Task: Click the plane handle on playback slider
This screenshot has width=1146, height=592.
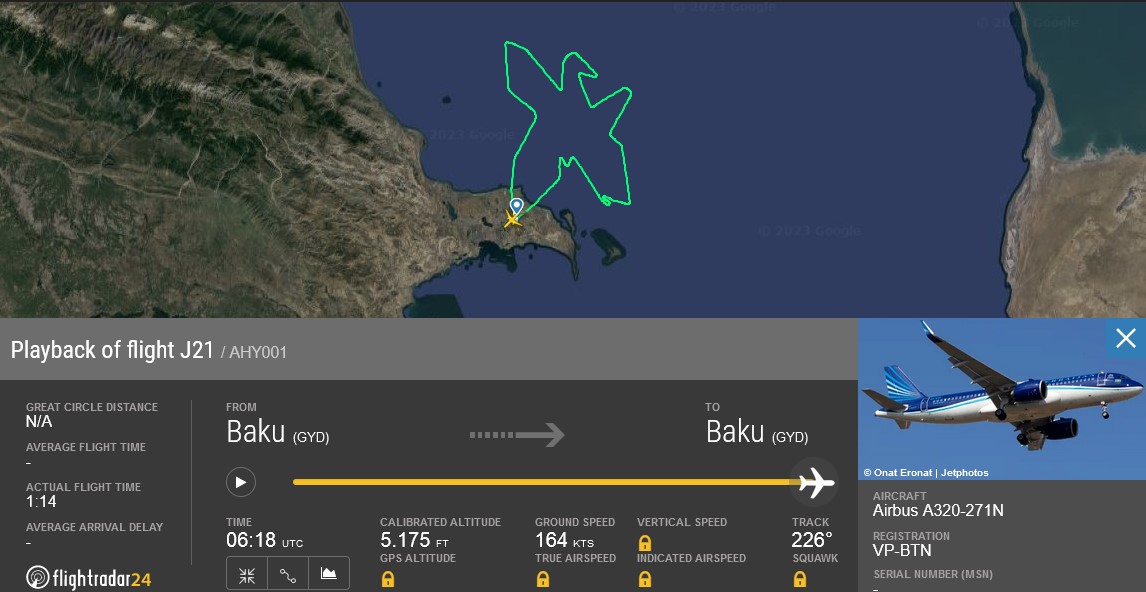Action: [816, 482]
